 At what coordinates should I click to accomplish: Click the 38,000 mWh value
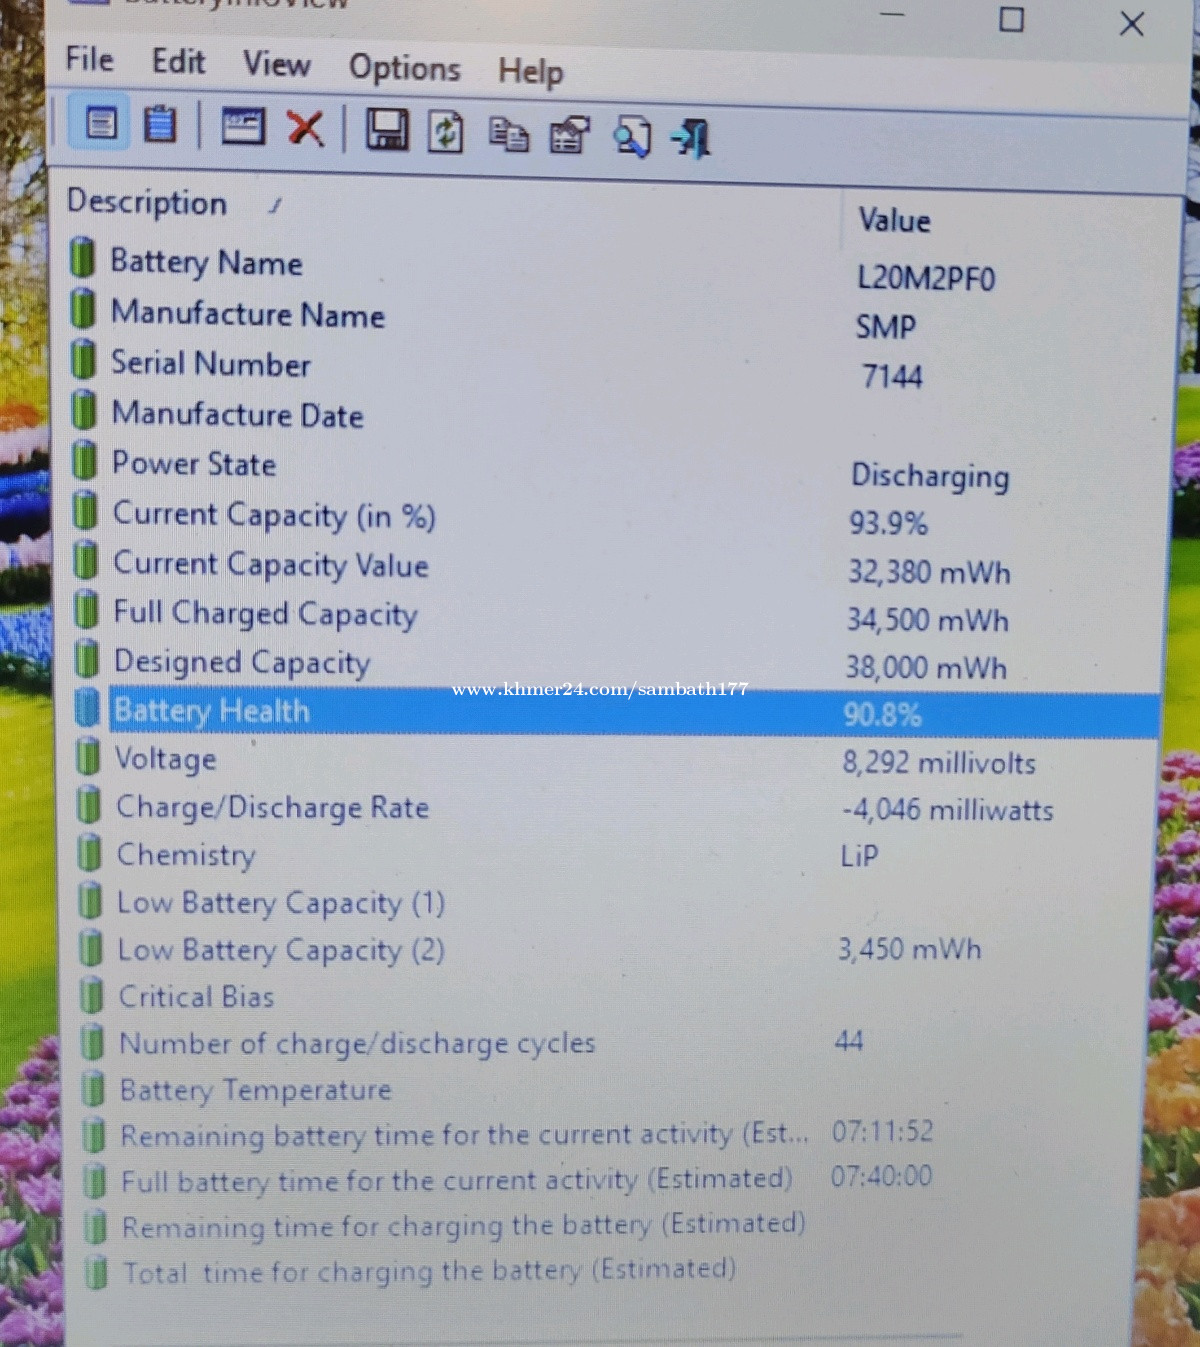(926, 667)
